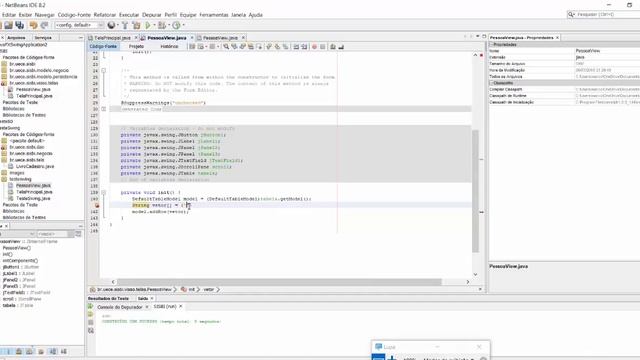
Task: Collapse the comment fold at line 24
Action: (104, 71)
